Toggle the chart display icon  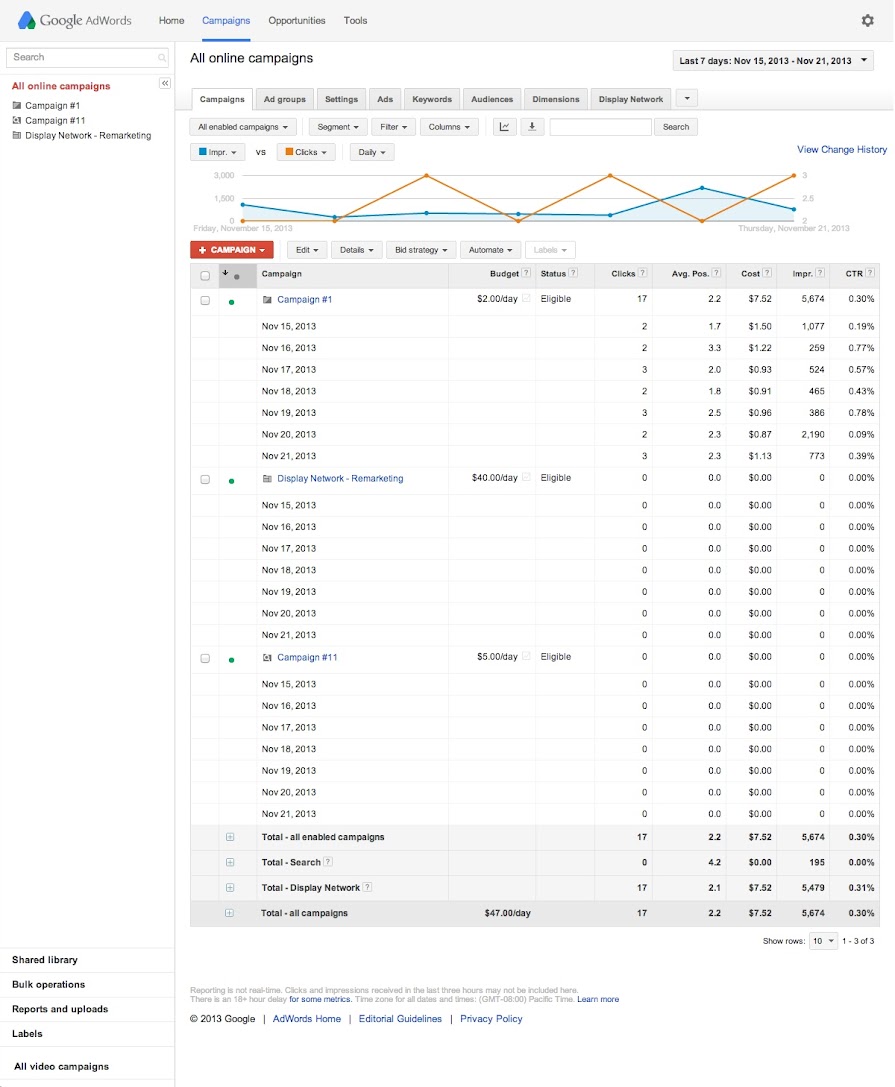coord(504,127)
